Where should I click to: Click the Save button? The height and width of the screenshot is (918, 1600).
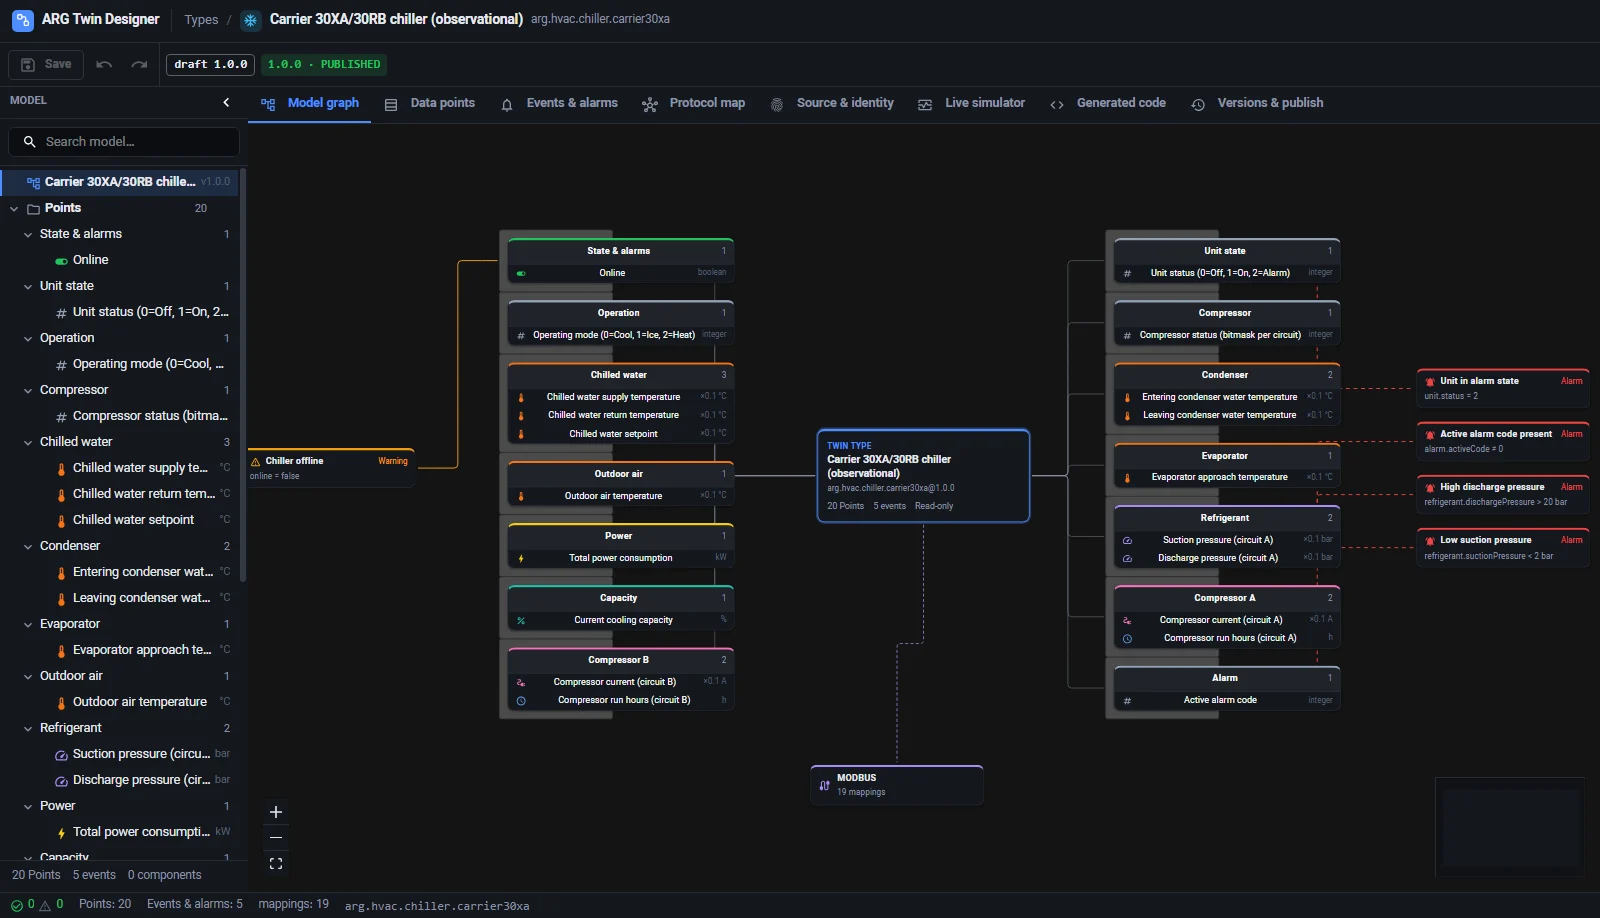click(46, 64)
